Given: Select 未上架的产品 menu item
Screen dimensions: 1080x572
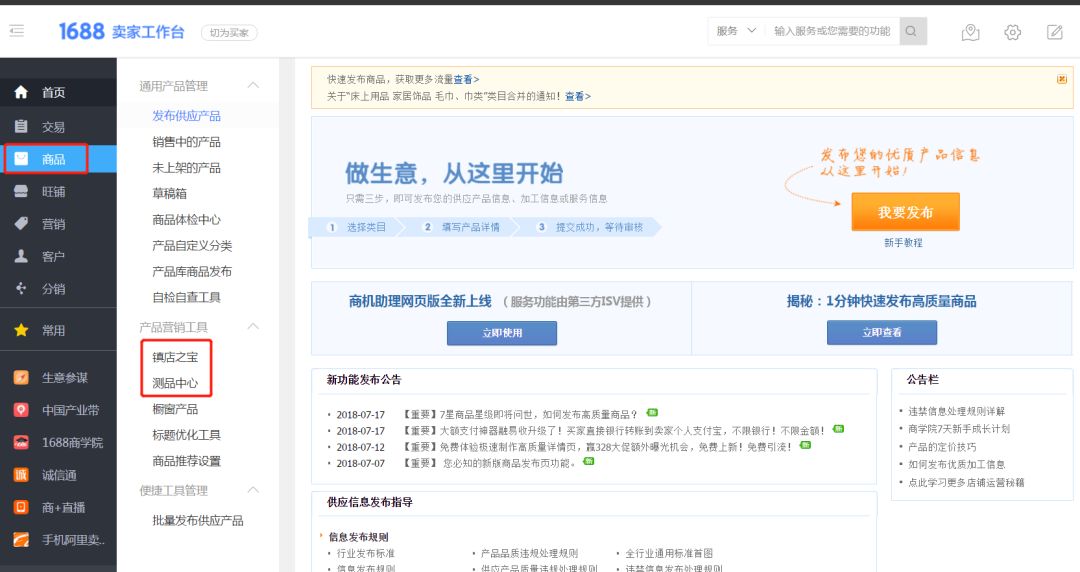Looking at the screenshot, I should [187, 168].
